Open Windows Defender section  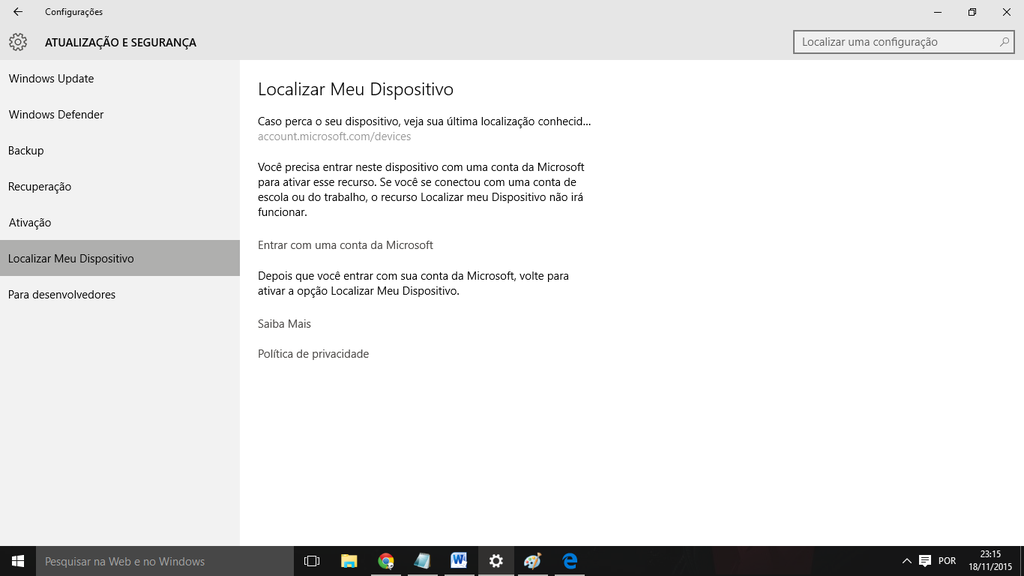pyautogui.click(x=120, y=114)
